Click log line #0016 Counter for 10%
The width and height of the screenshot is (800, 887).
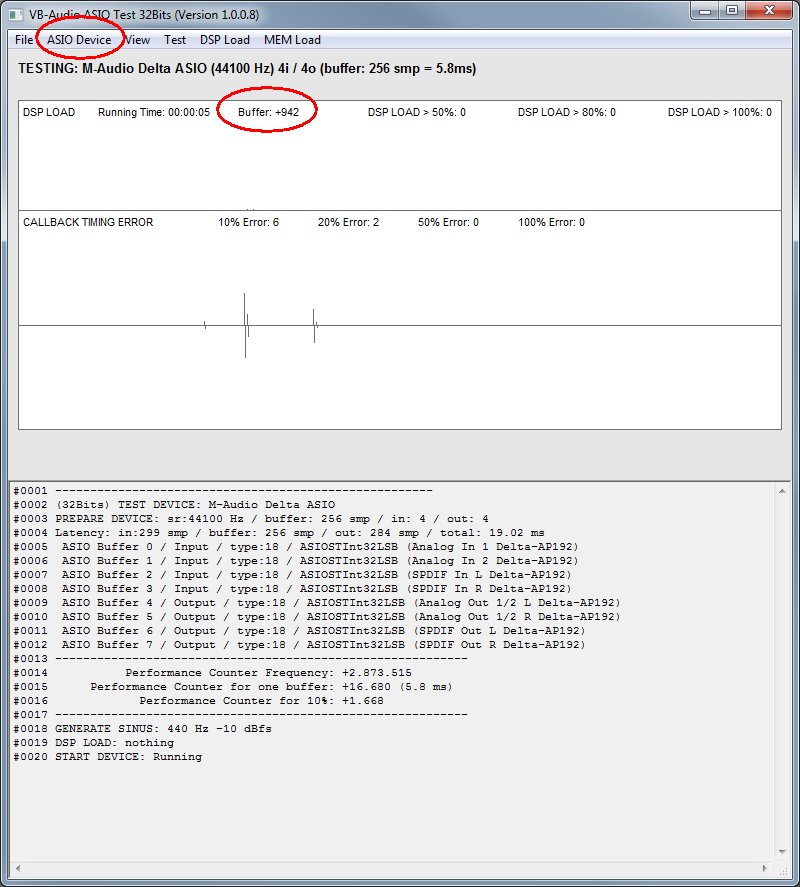click(199, 701)
